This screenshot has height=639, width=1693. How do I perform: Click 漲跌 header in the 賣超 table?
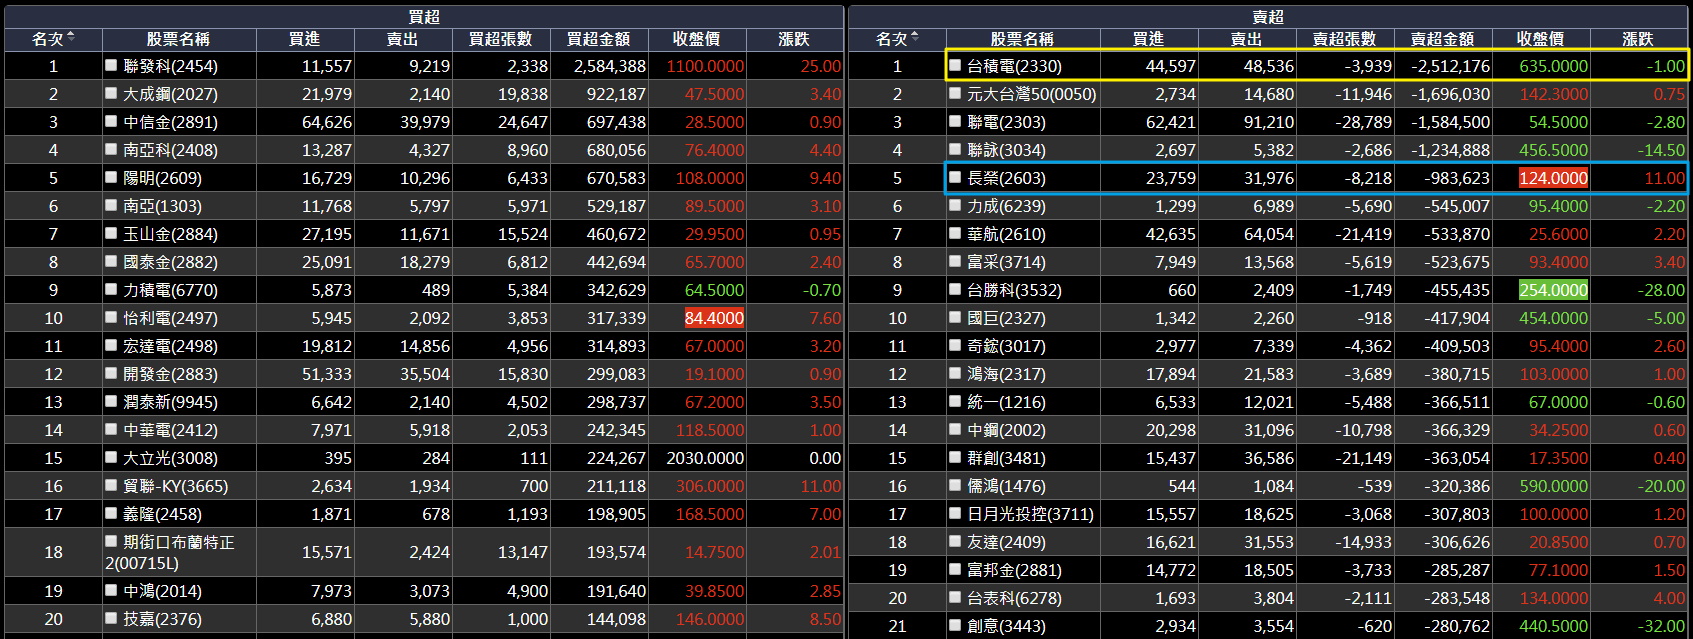1638,39
